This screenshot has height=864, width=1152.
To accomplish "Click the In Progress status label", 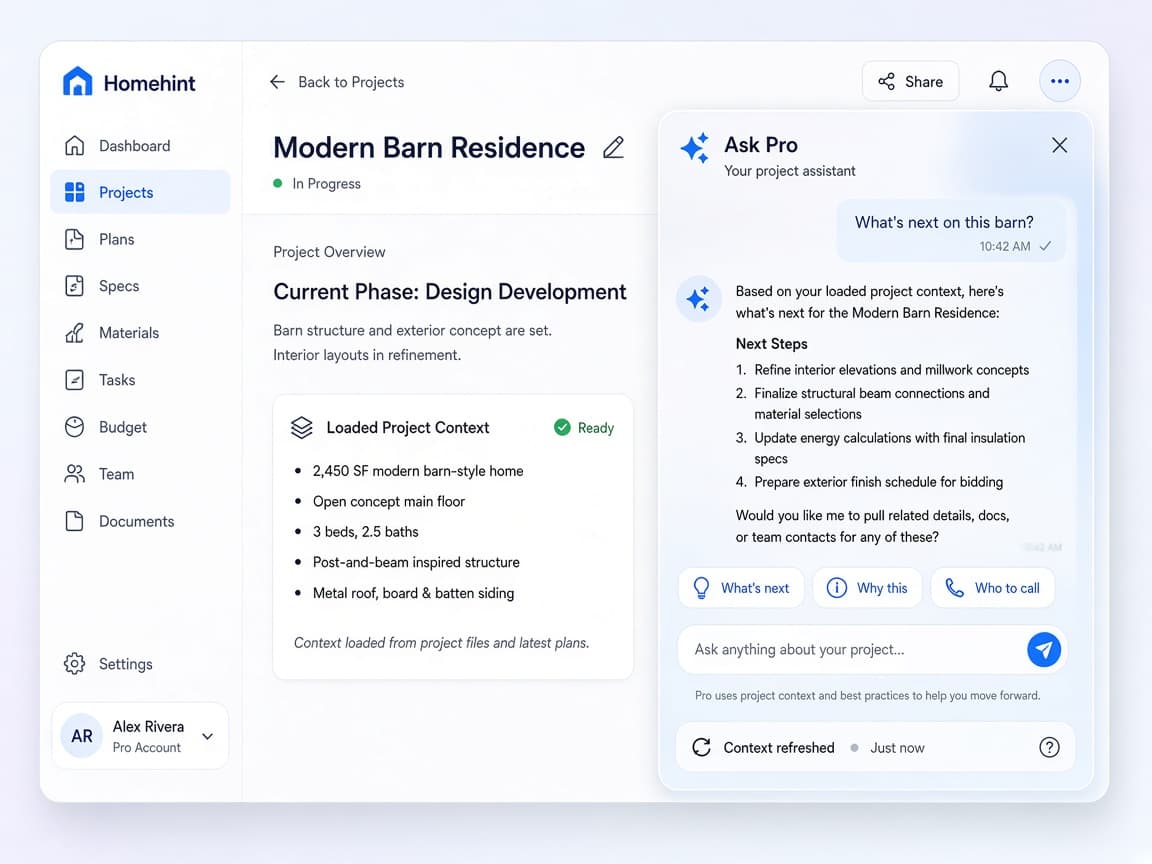I will pyautogui.click(x=326, y=184).
